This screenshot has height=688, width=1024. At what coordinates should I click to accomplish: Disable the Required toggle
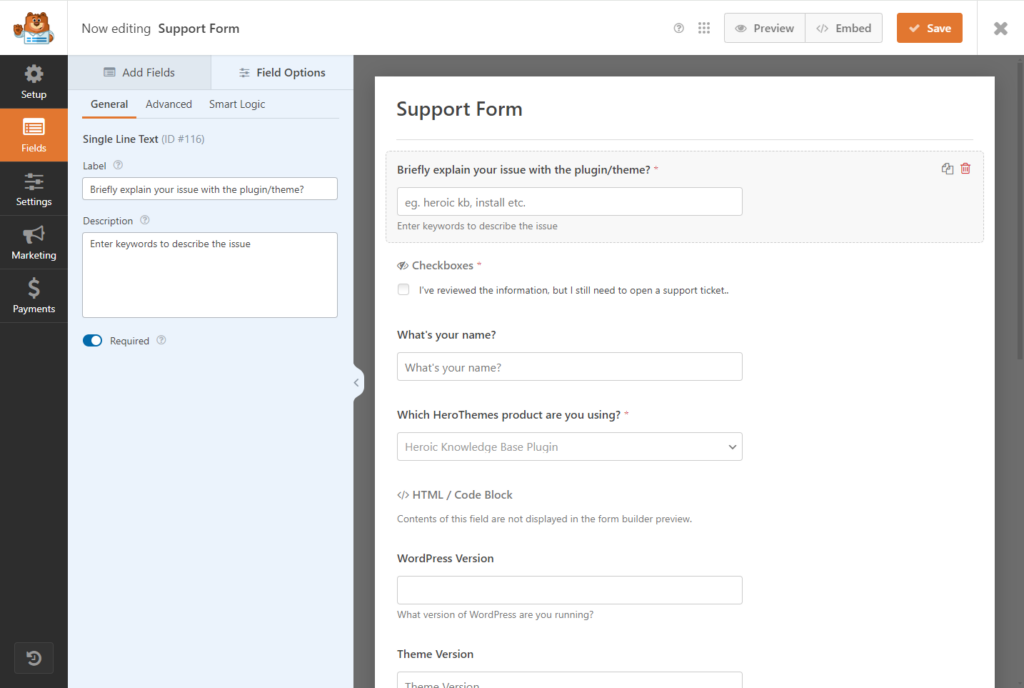(92, 340)
